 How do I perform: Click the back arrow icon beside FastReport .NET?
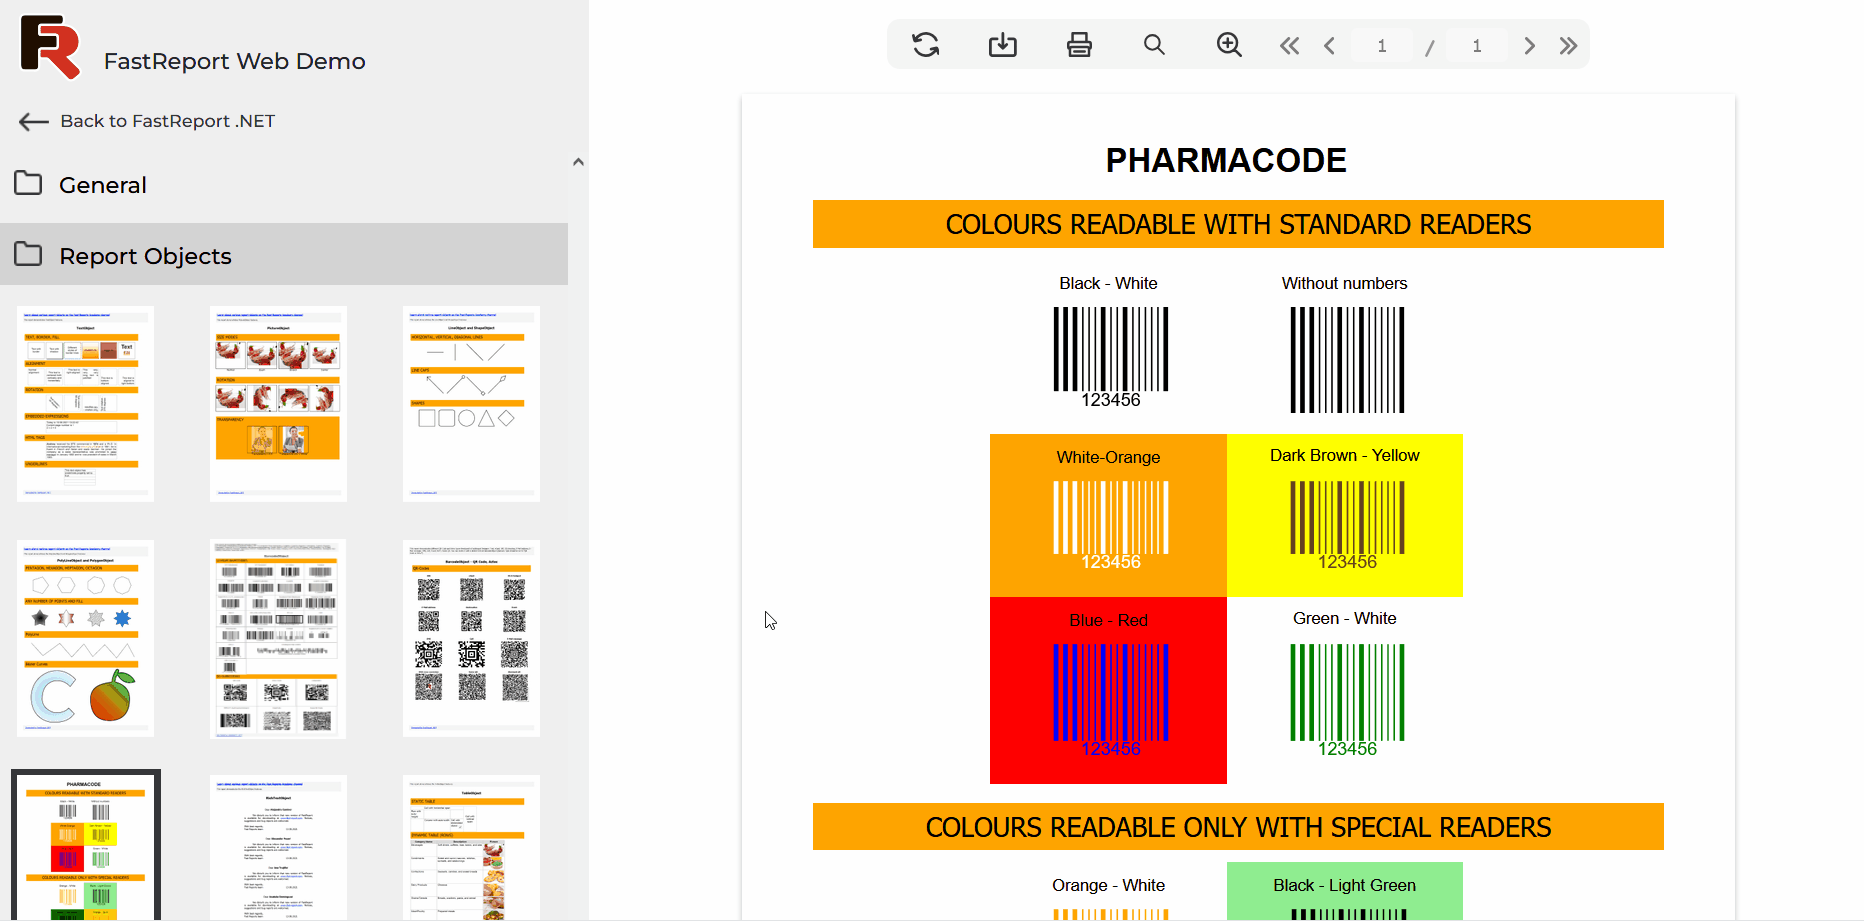click(x=33, y=122)
